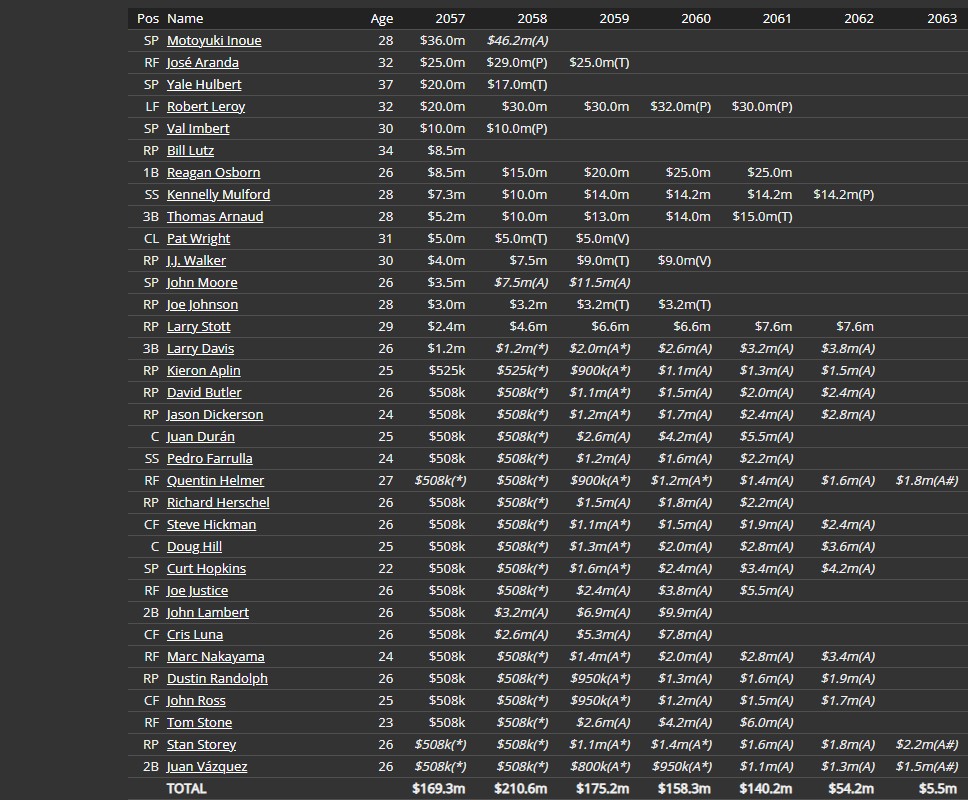Click Kennelly Mulford's name
The image size is (968, 800).
[x=218, y=195]
